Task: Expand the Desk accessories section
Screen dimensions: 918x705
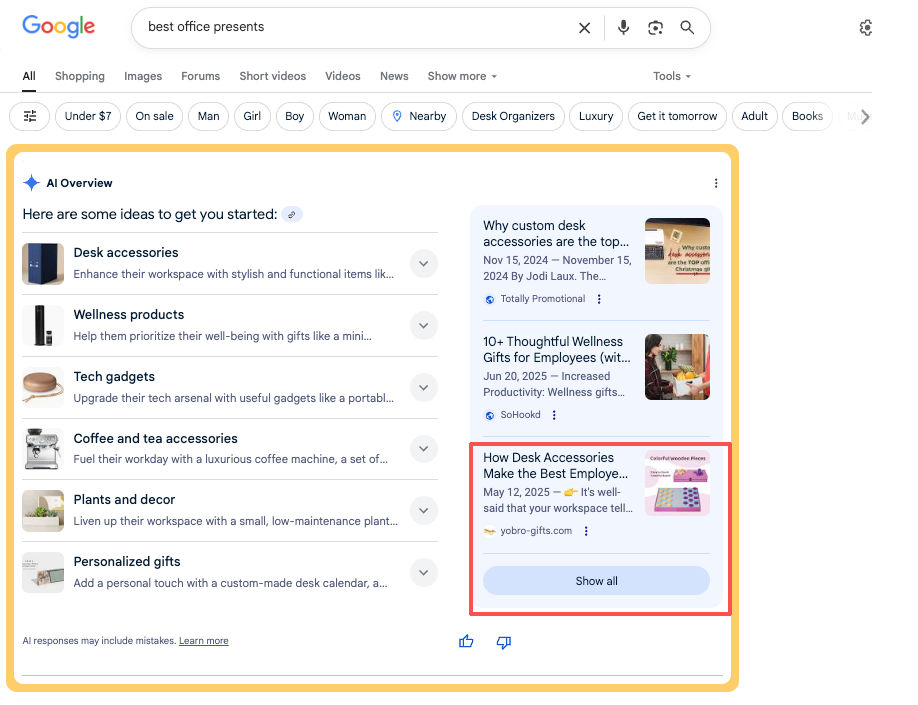Action: [424, 264]
